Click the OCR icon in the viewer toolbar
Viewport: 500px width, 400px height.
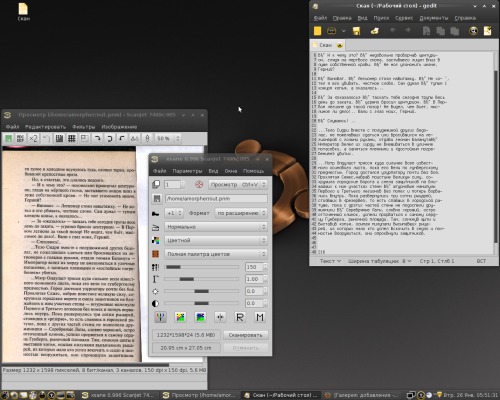tap(20, 138)
